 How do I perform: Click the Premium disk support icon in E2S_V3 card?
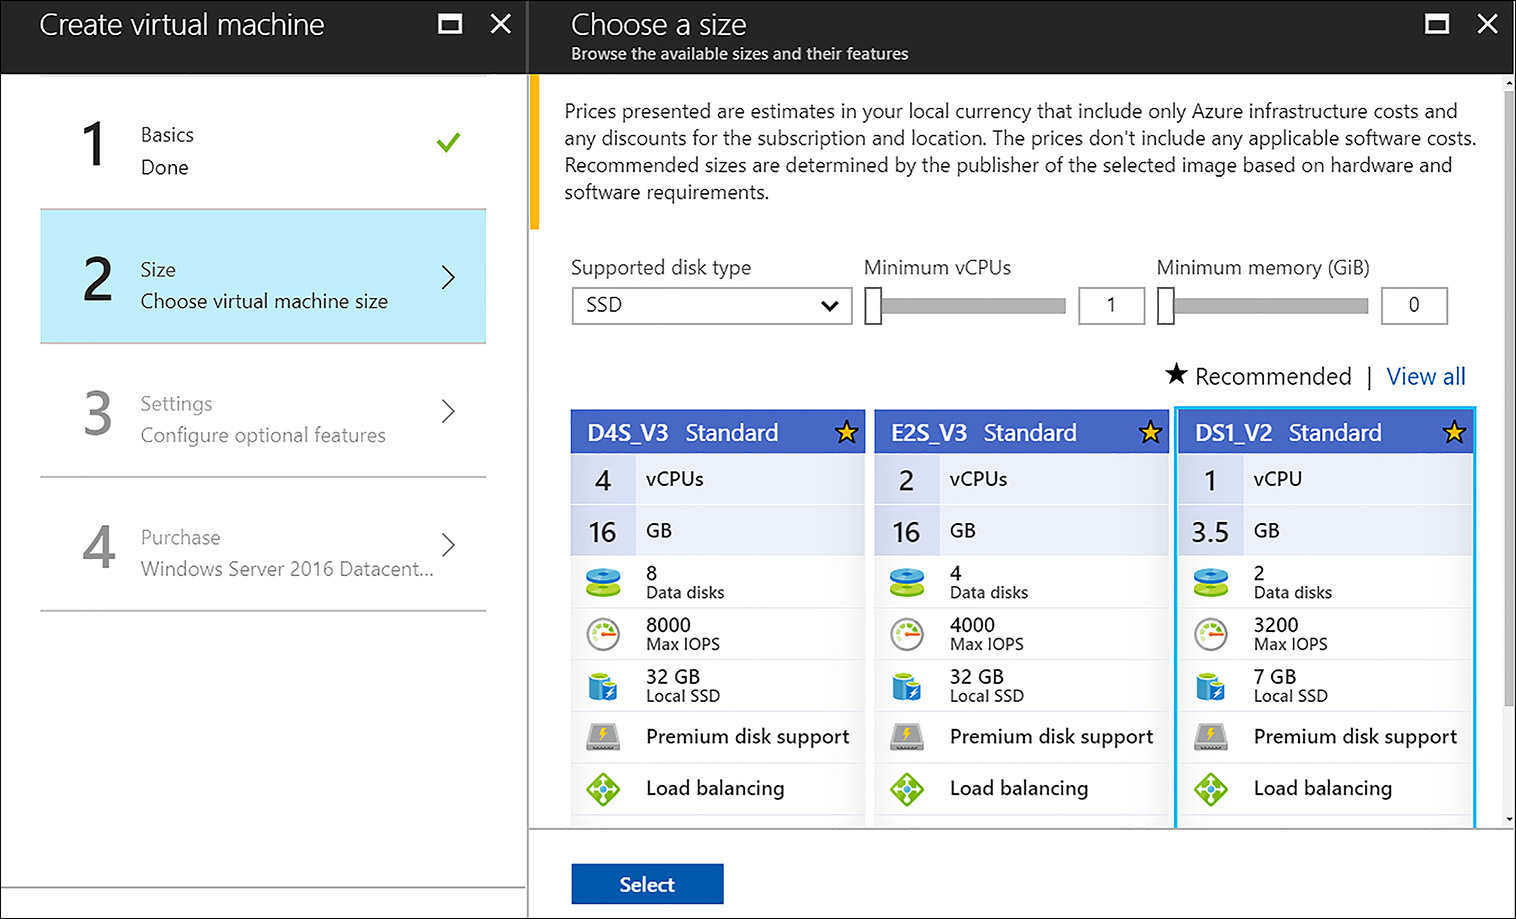tap(907, 737)
